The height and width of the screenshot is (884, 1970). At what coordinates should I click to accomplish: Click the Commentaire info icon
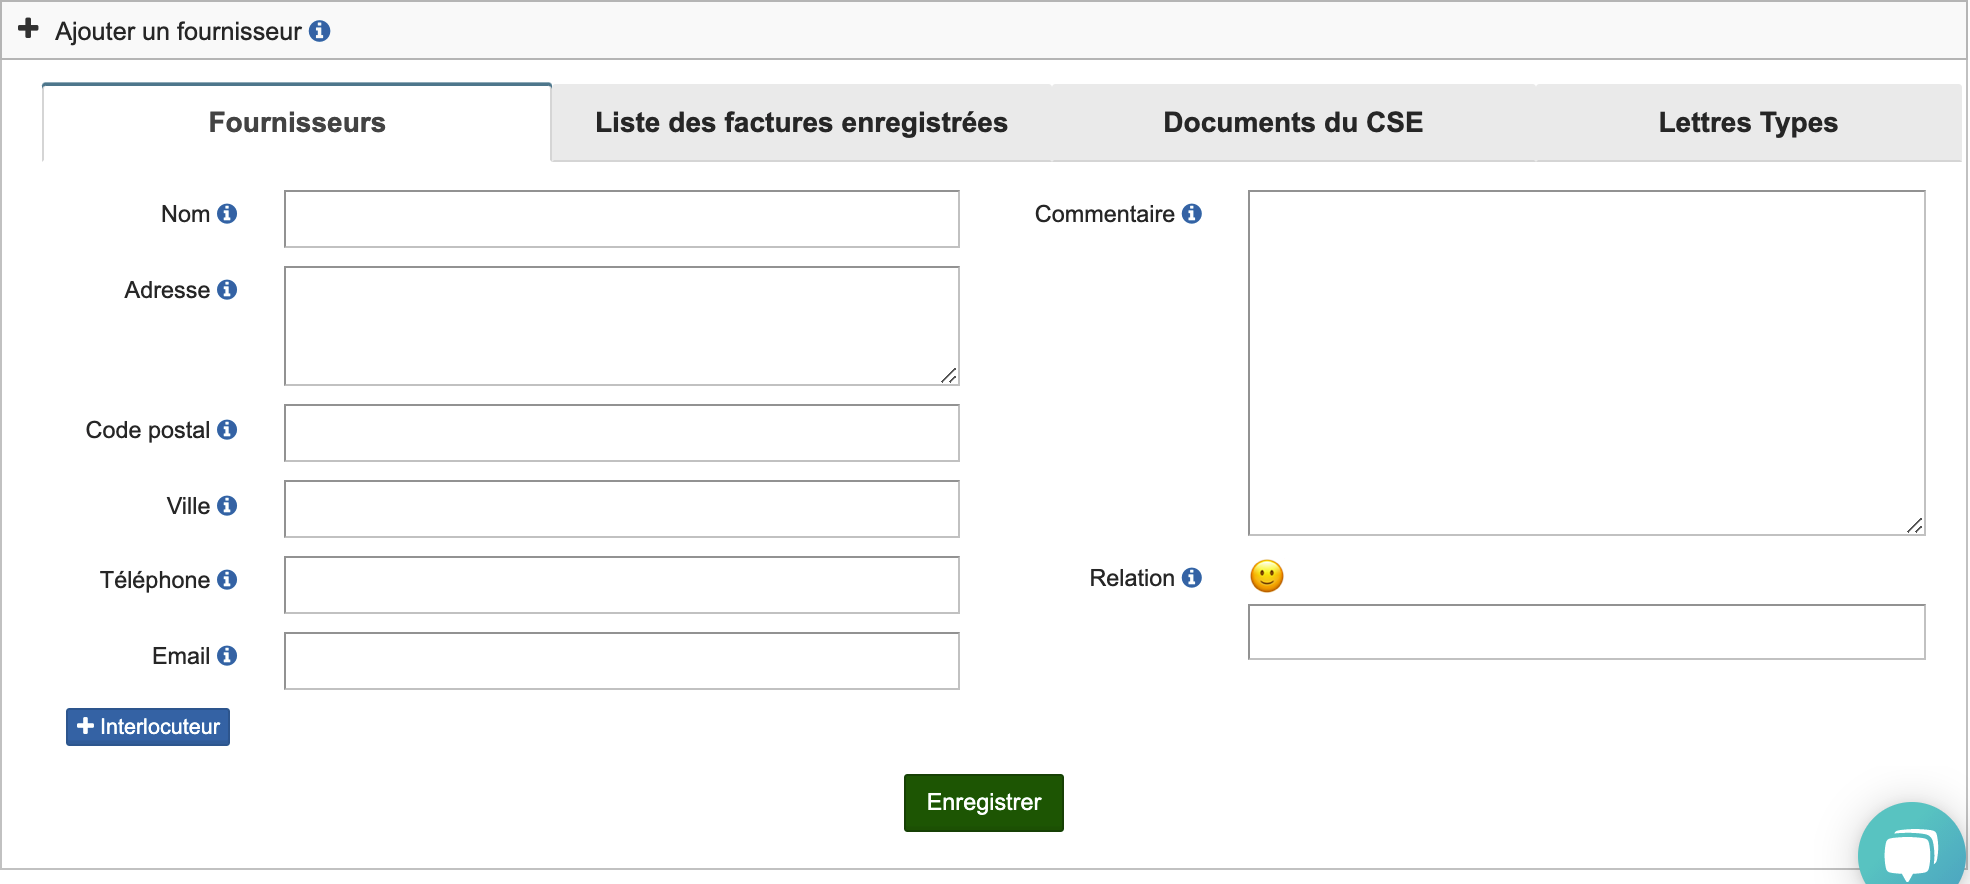1191,214
